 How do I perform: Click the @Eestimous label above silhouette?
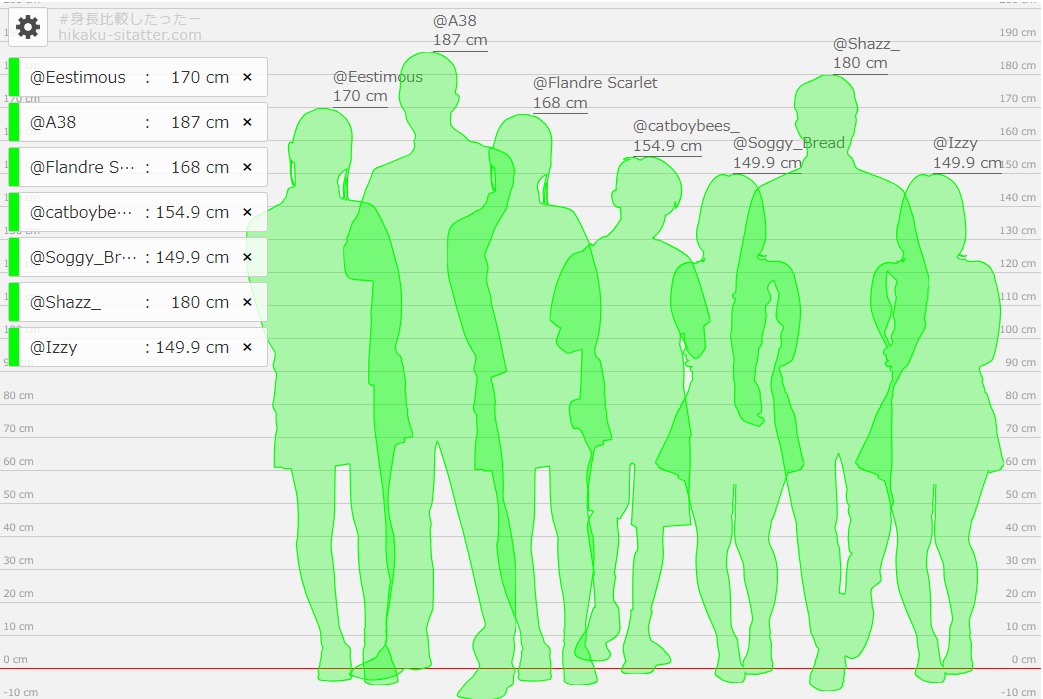pyautogui.click(x=378, y=76)
